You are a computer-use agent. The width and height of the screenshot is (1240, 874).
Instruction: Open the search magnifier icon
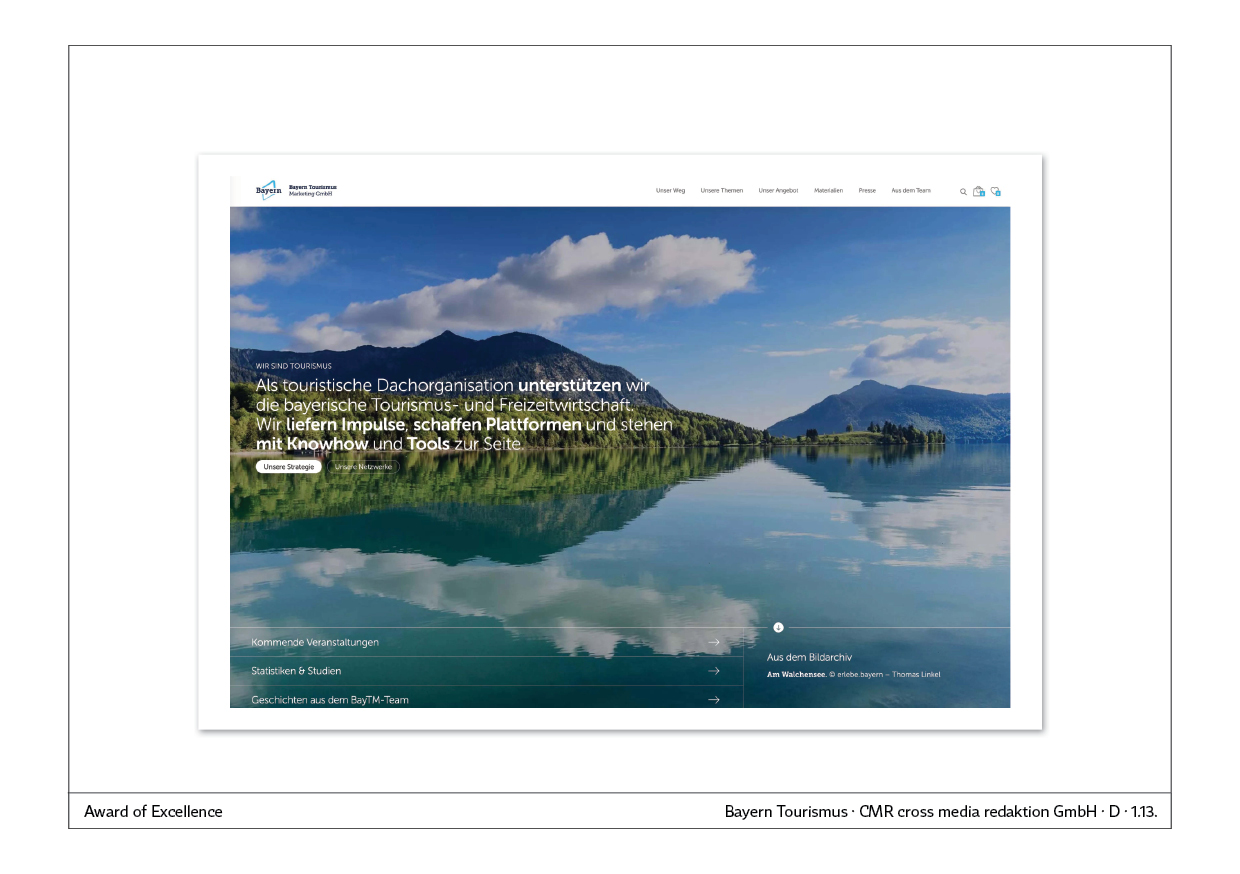(x=964, y=191)
